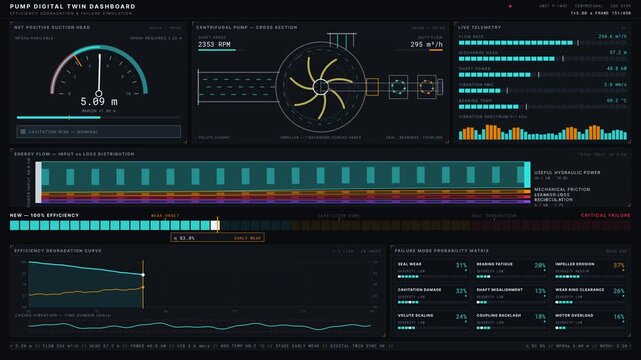Select the orange coupling housing on shaft

point(426,87)
